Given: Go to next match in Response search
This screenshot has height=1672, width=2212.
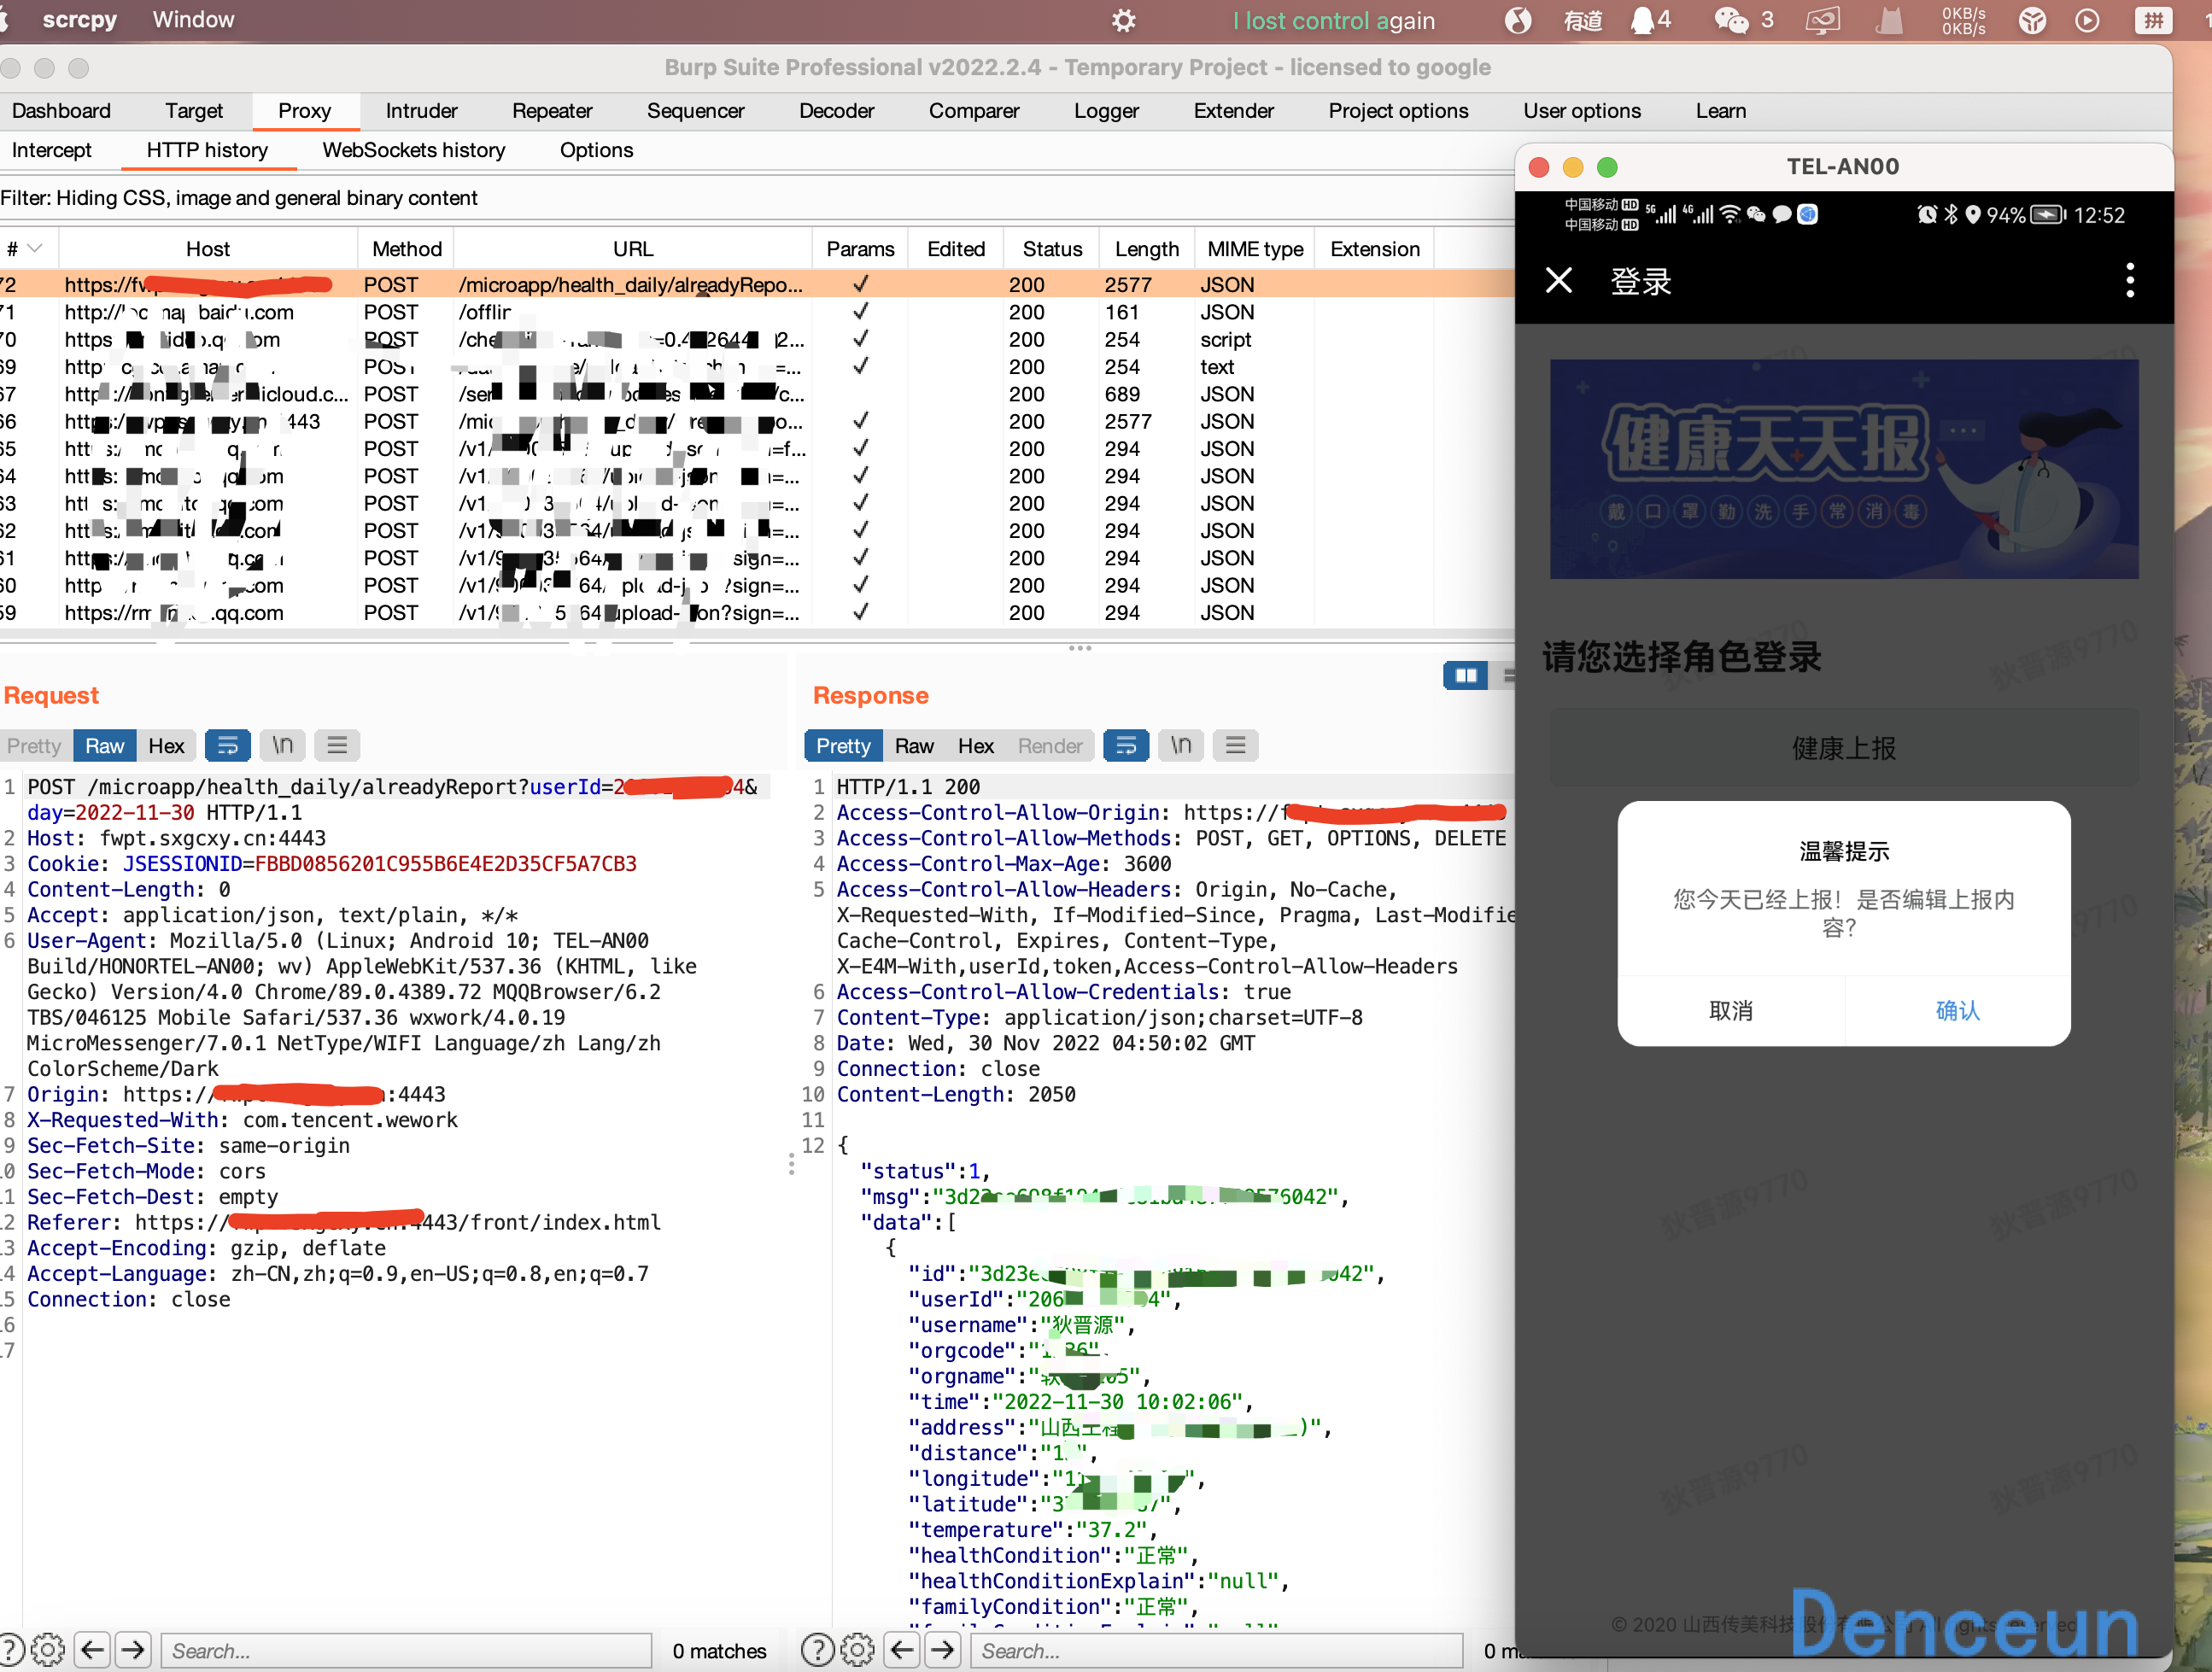Looking at the screenshot, I should 942,1650.
